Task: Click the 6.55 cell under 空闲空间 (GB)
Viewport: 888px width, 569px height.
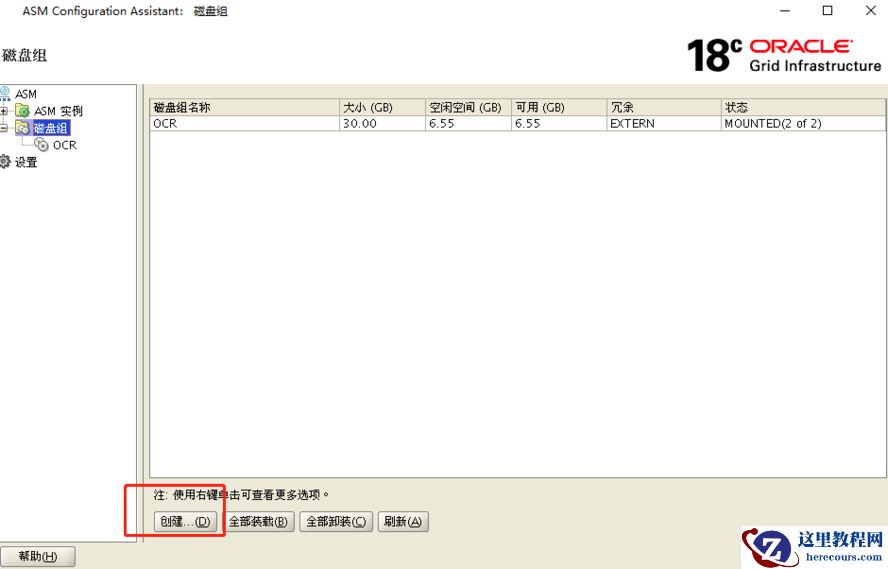Action: pyautogui.click(x=469, y=123)
